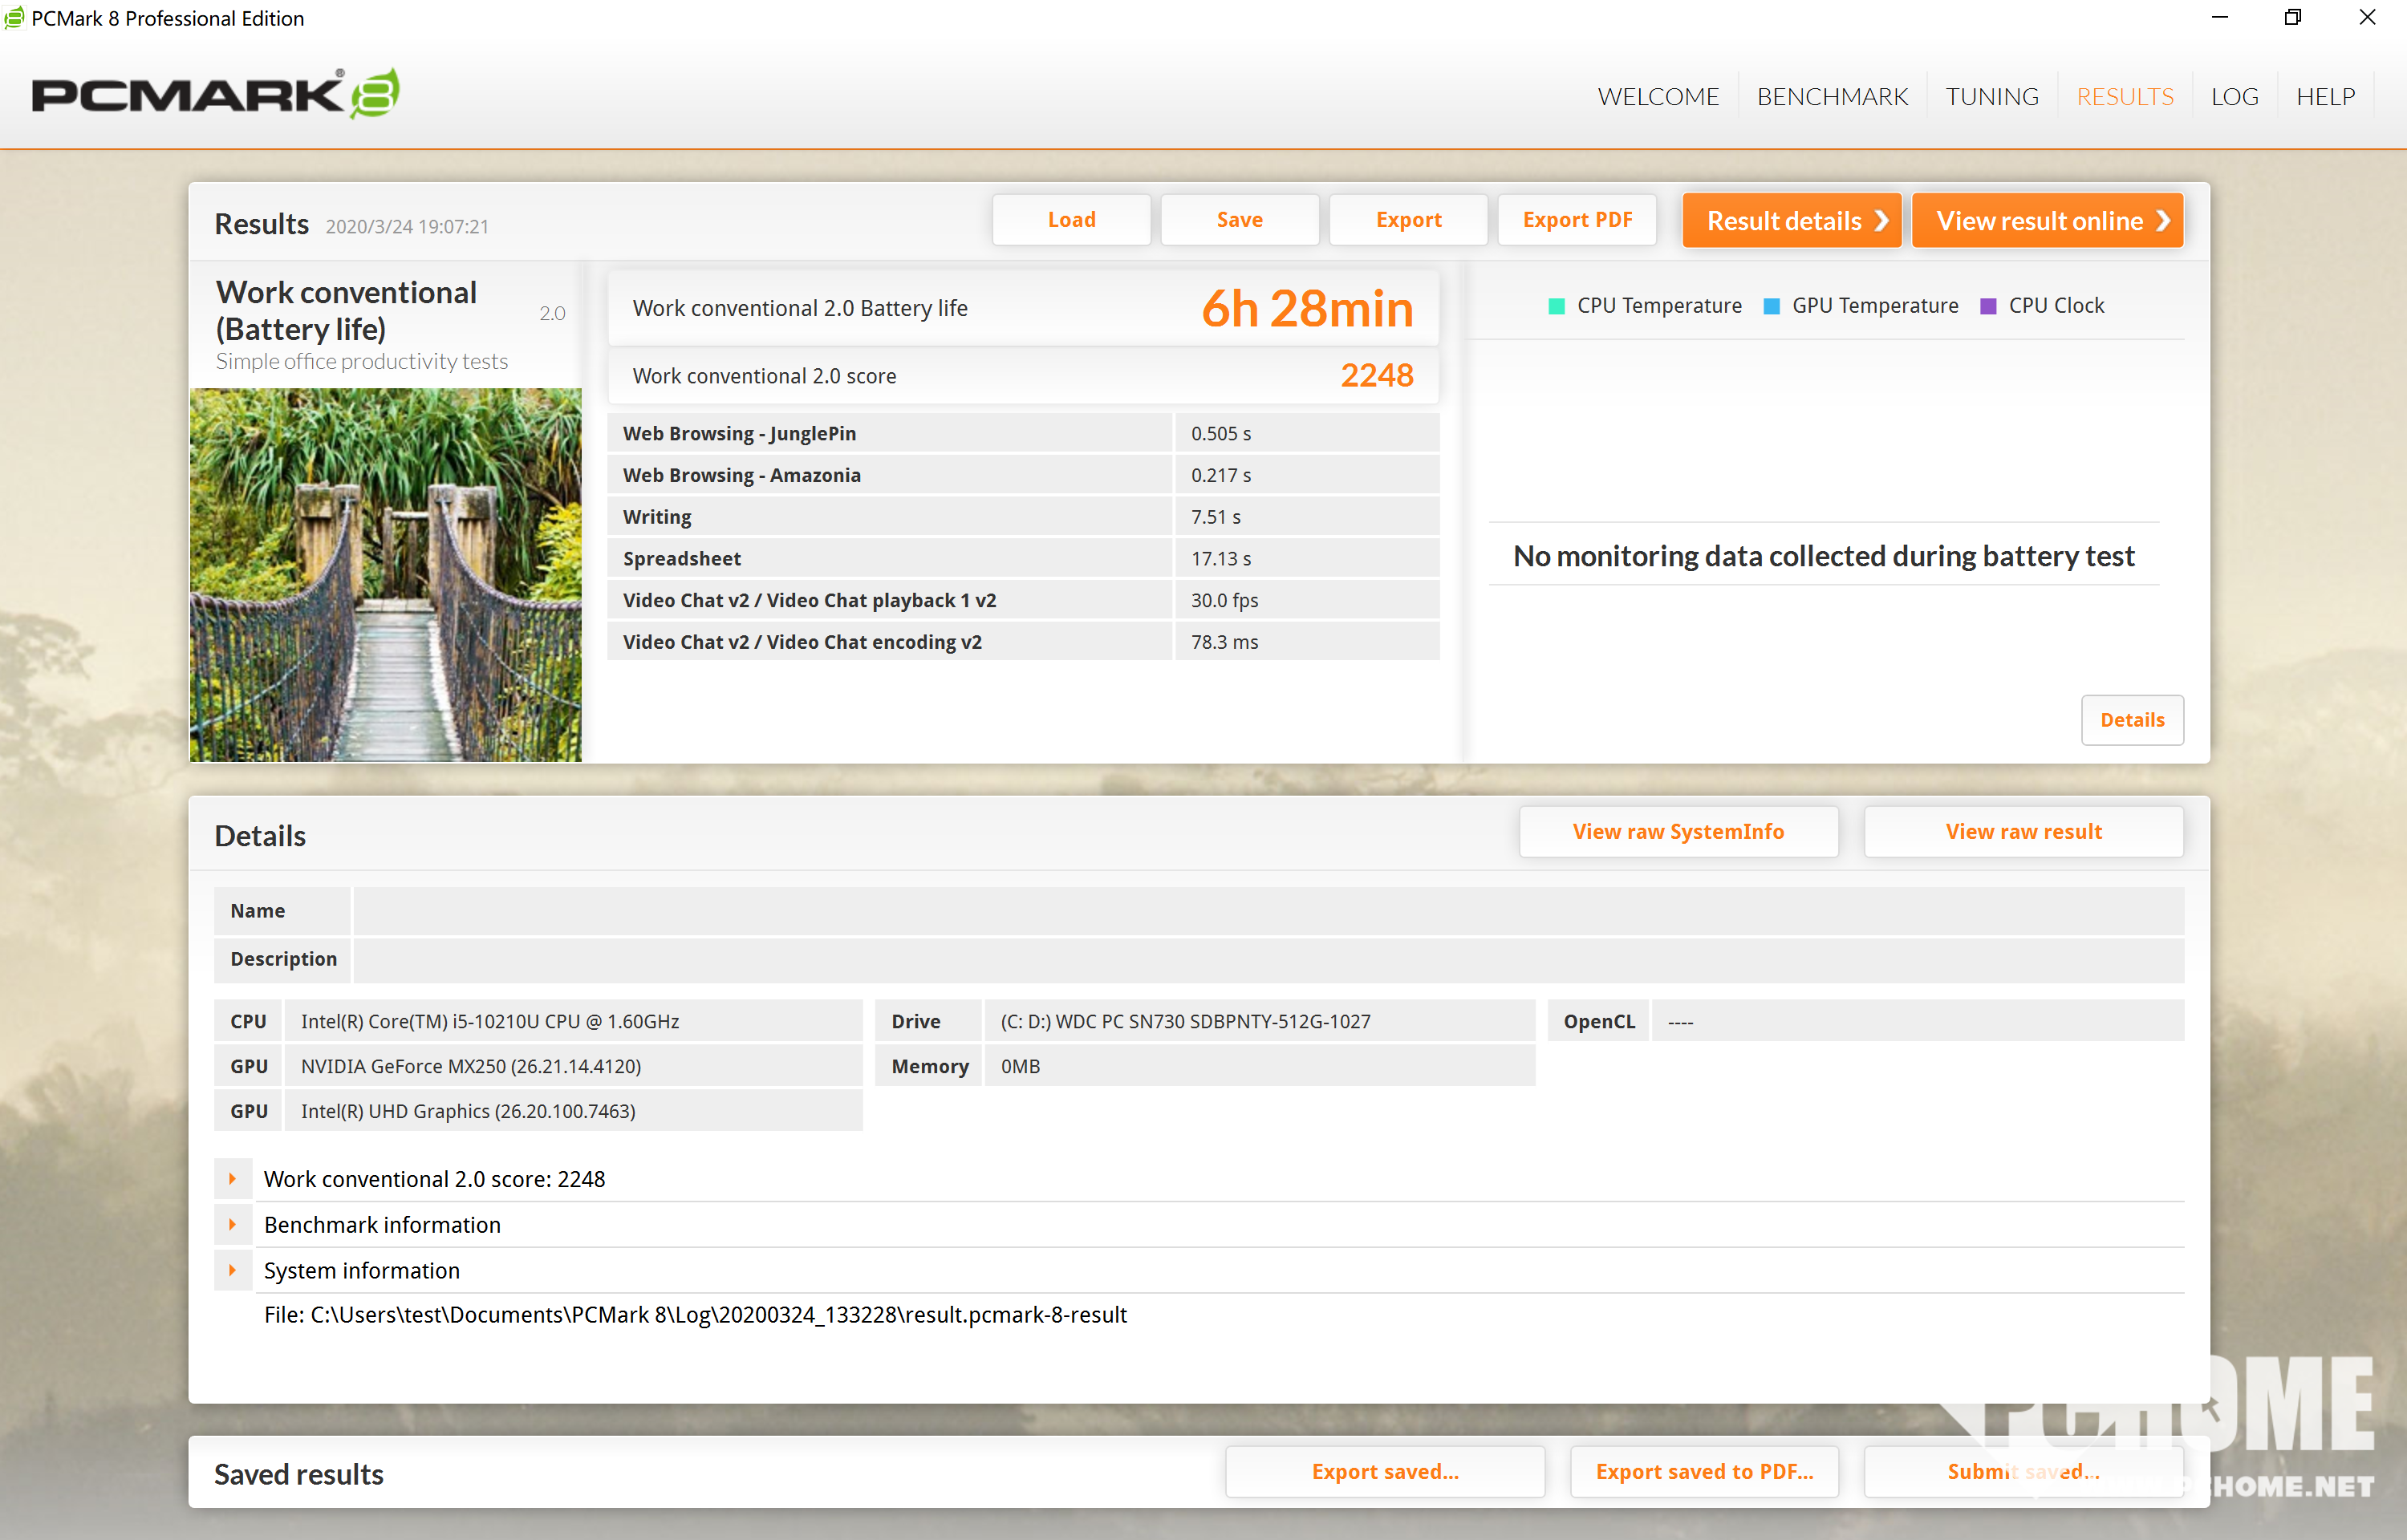Click the results timestamp 2020/3/24 19:07:21
Image resolution: width=2407 pixels, height=1540 pixels.
click(x=407, y=227)
